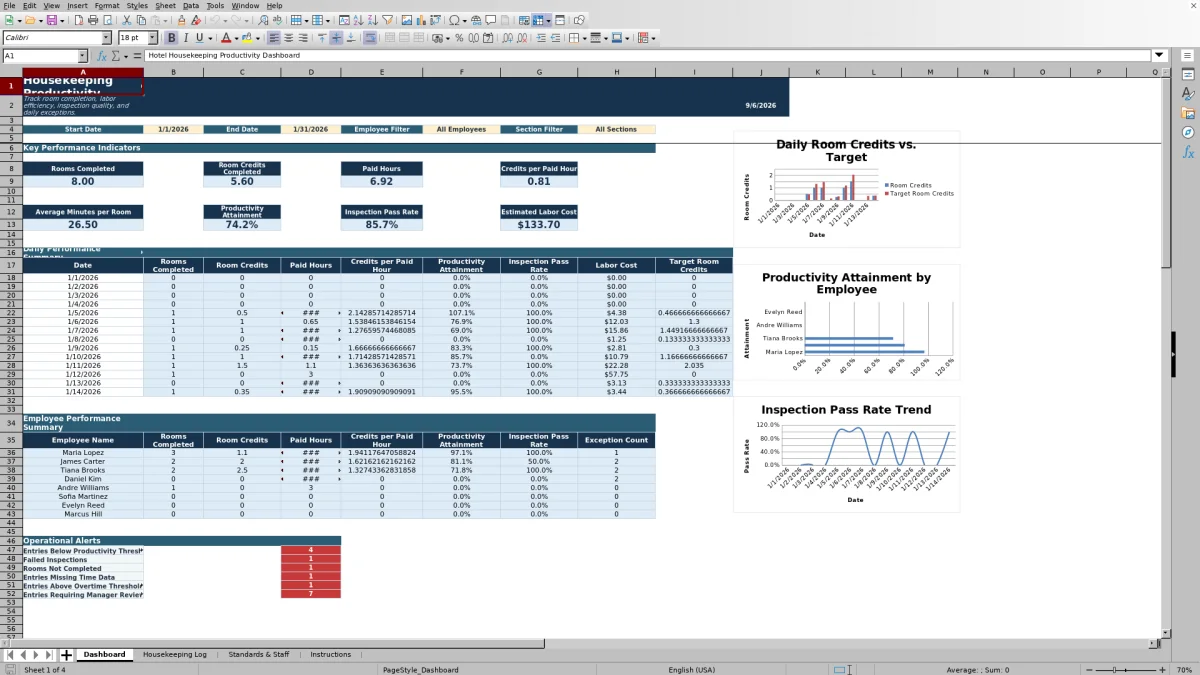
Task: Open Highlighting Color dropdown arrow
Action: point(258,38)
